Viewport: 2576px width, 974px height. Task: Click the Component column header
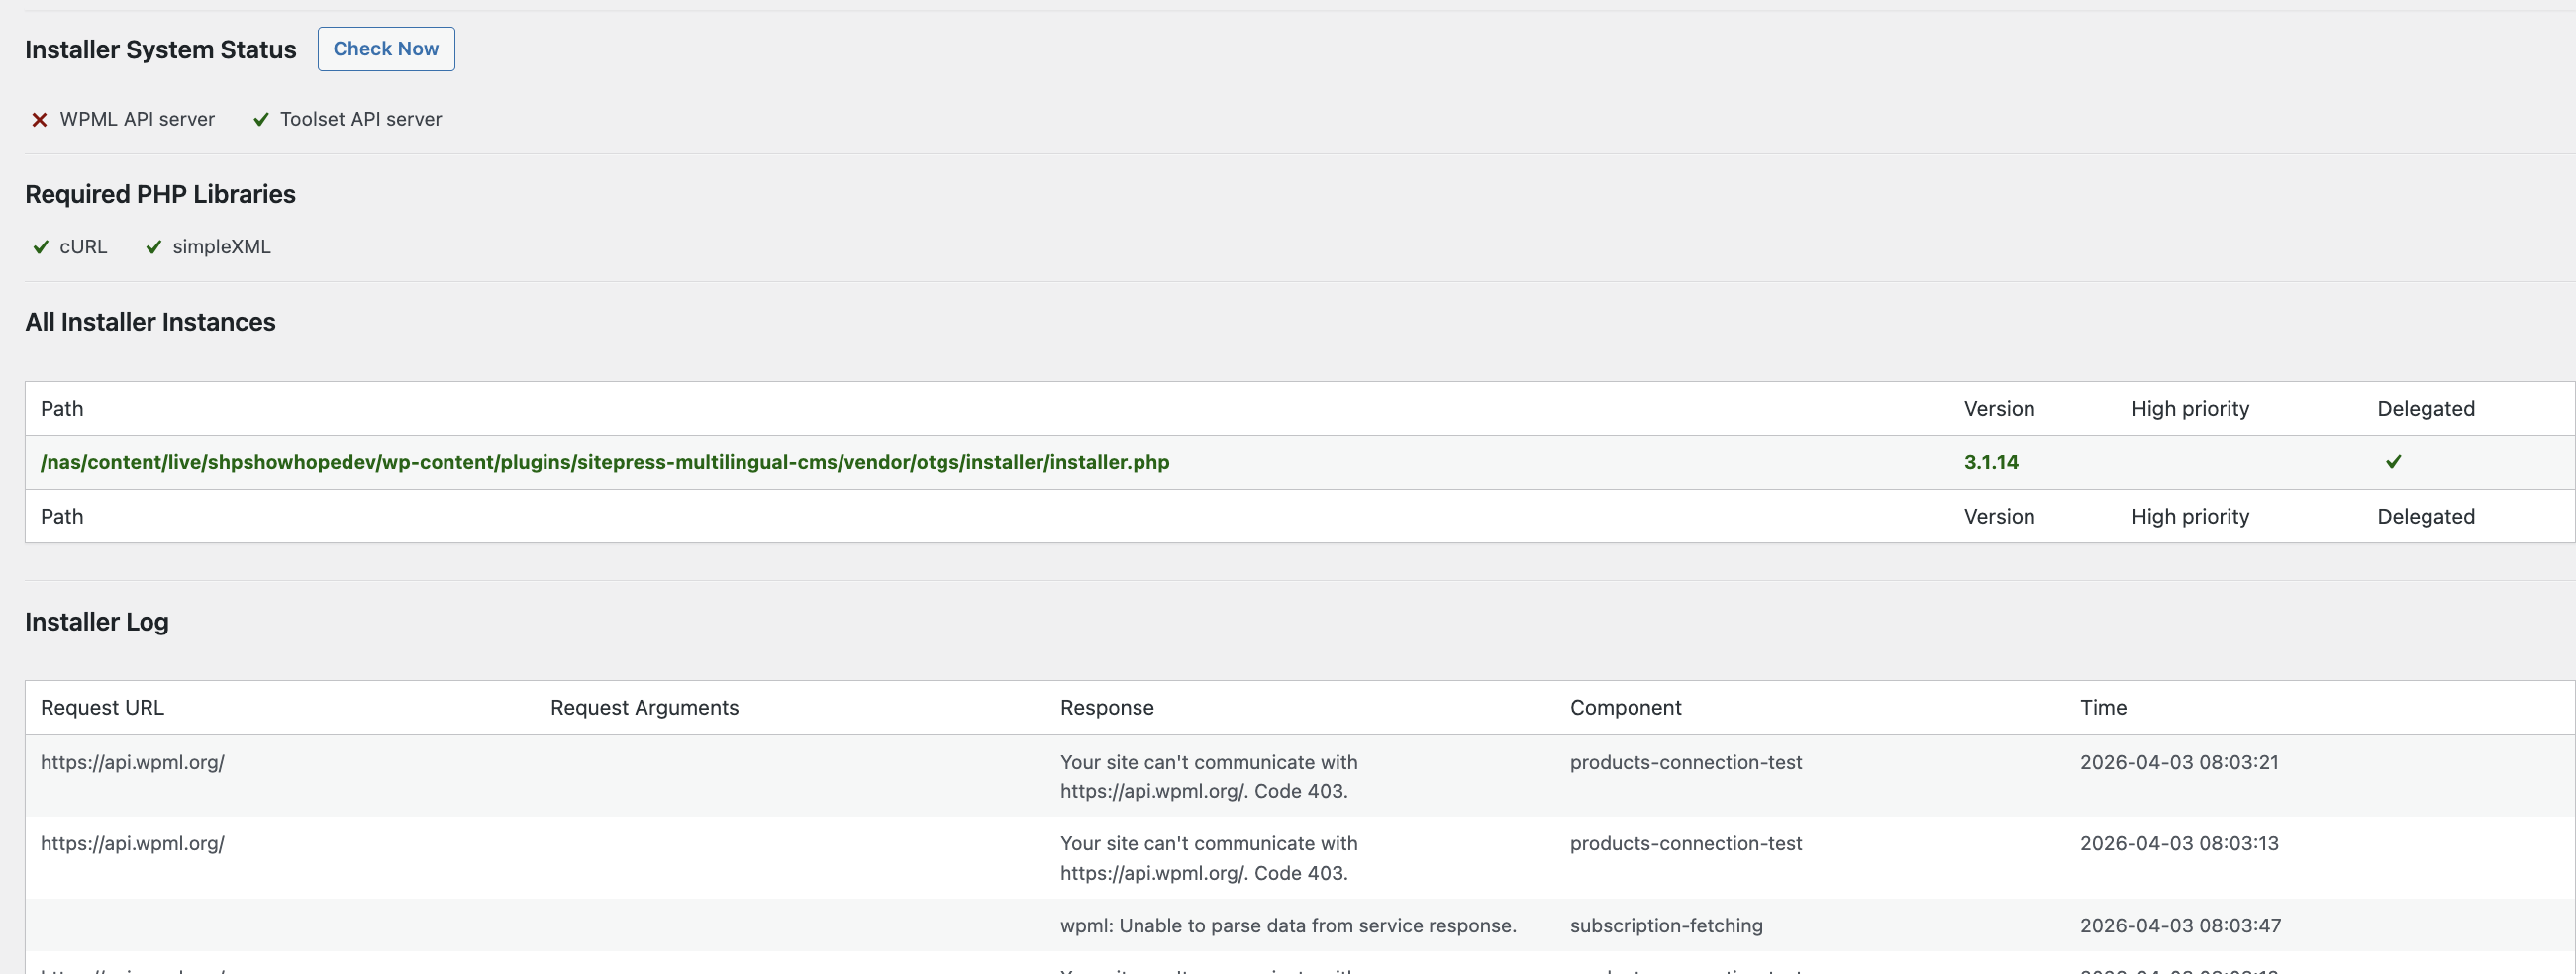click(1625, 707)
